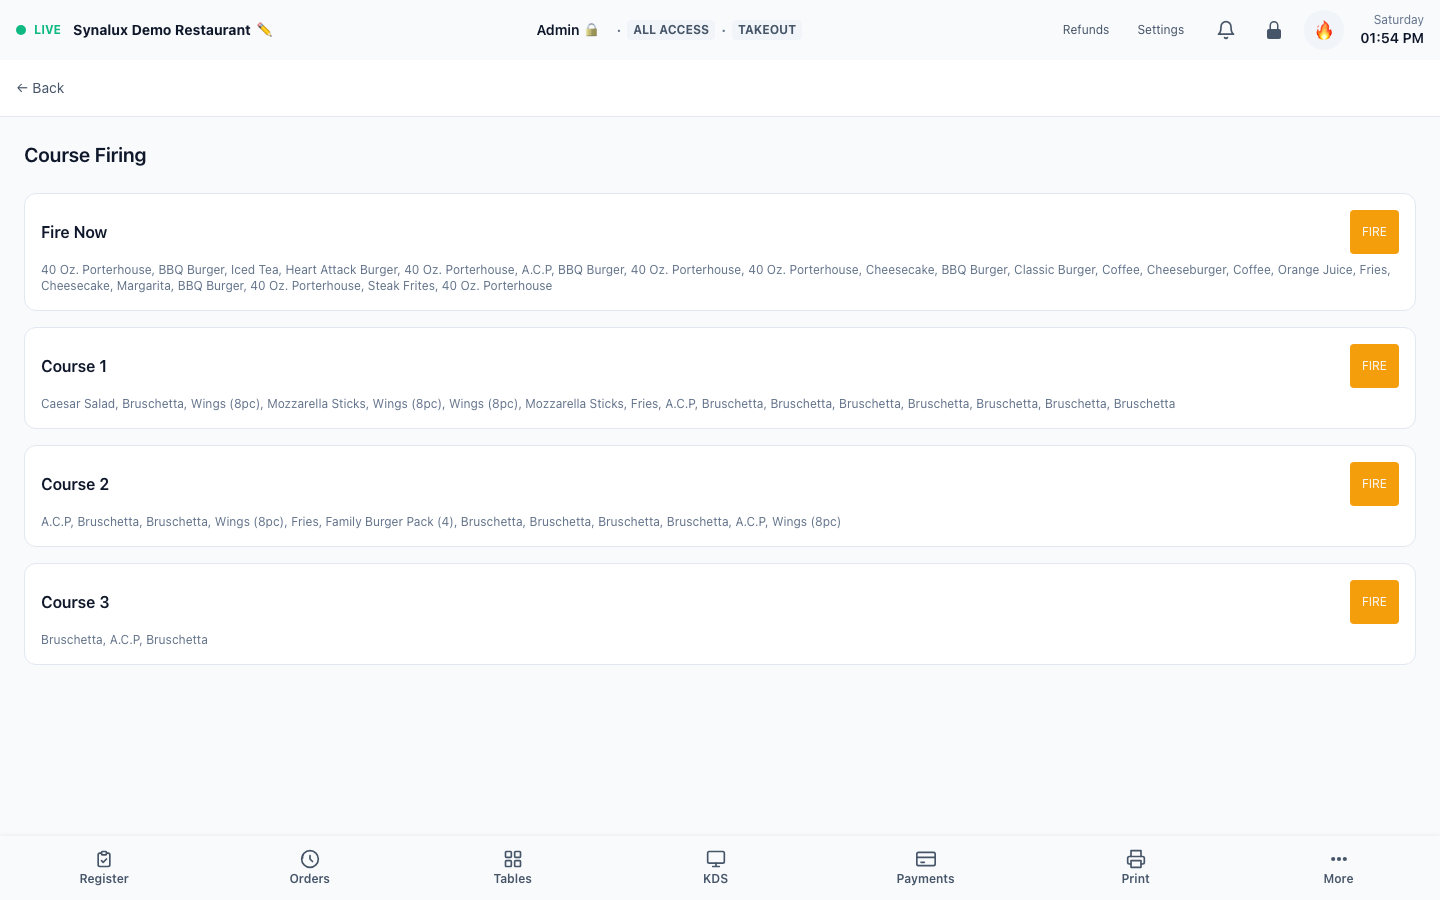This screenshot has height=900, width=1440.
Task: Click the Course 3 card title
Action: [x=75, y=602]
